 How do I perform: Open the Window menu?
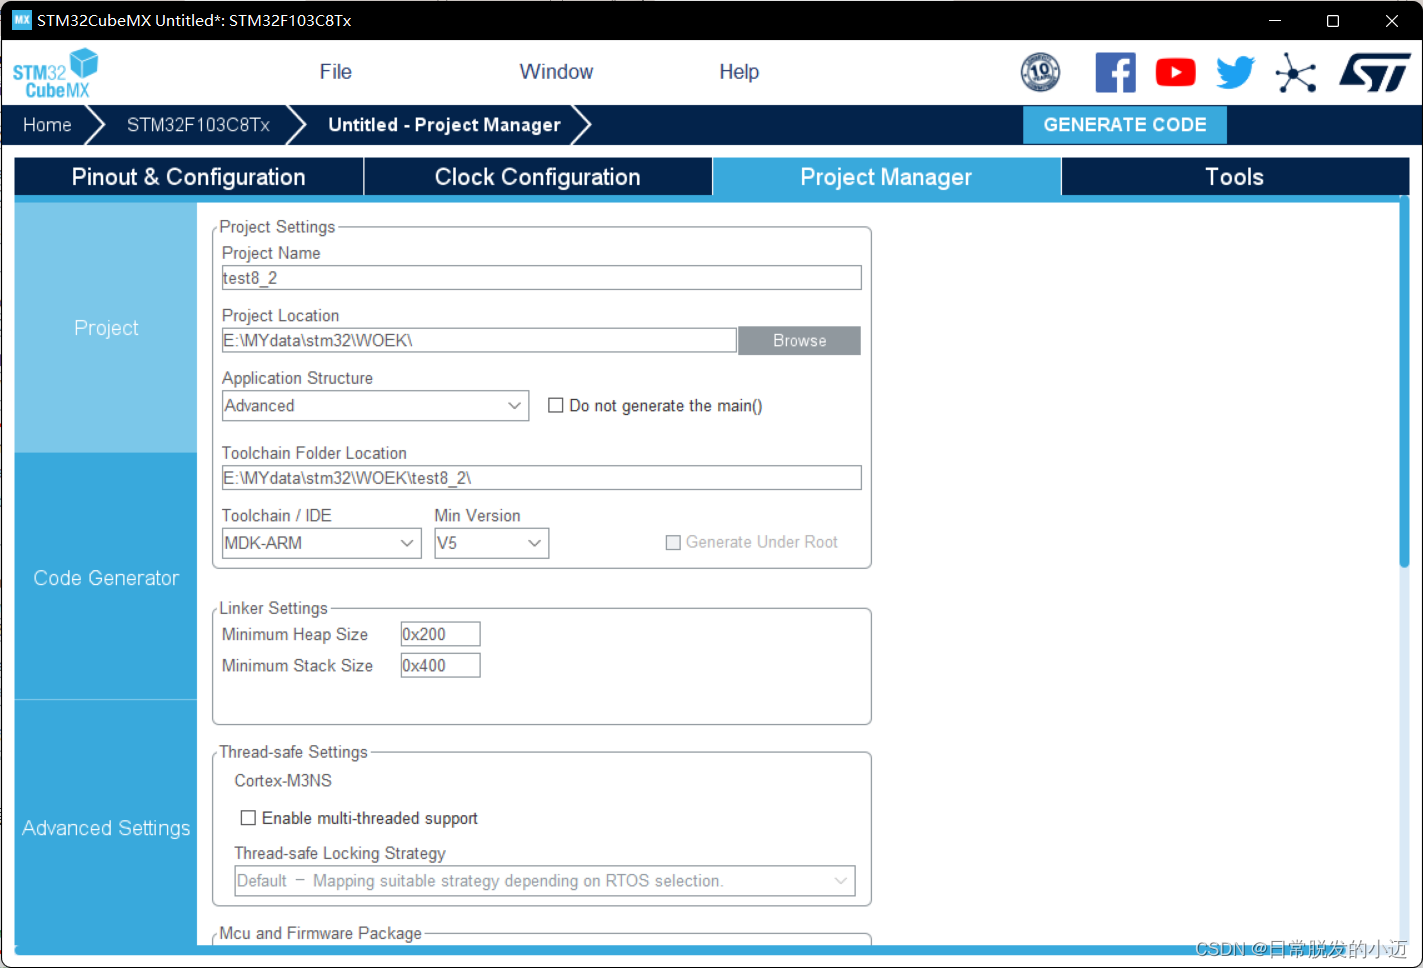click(556, 72)
